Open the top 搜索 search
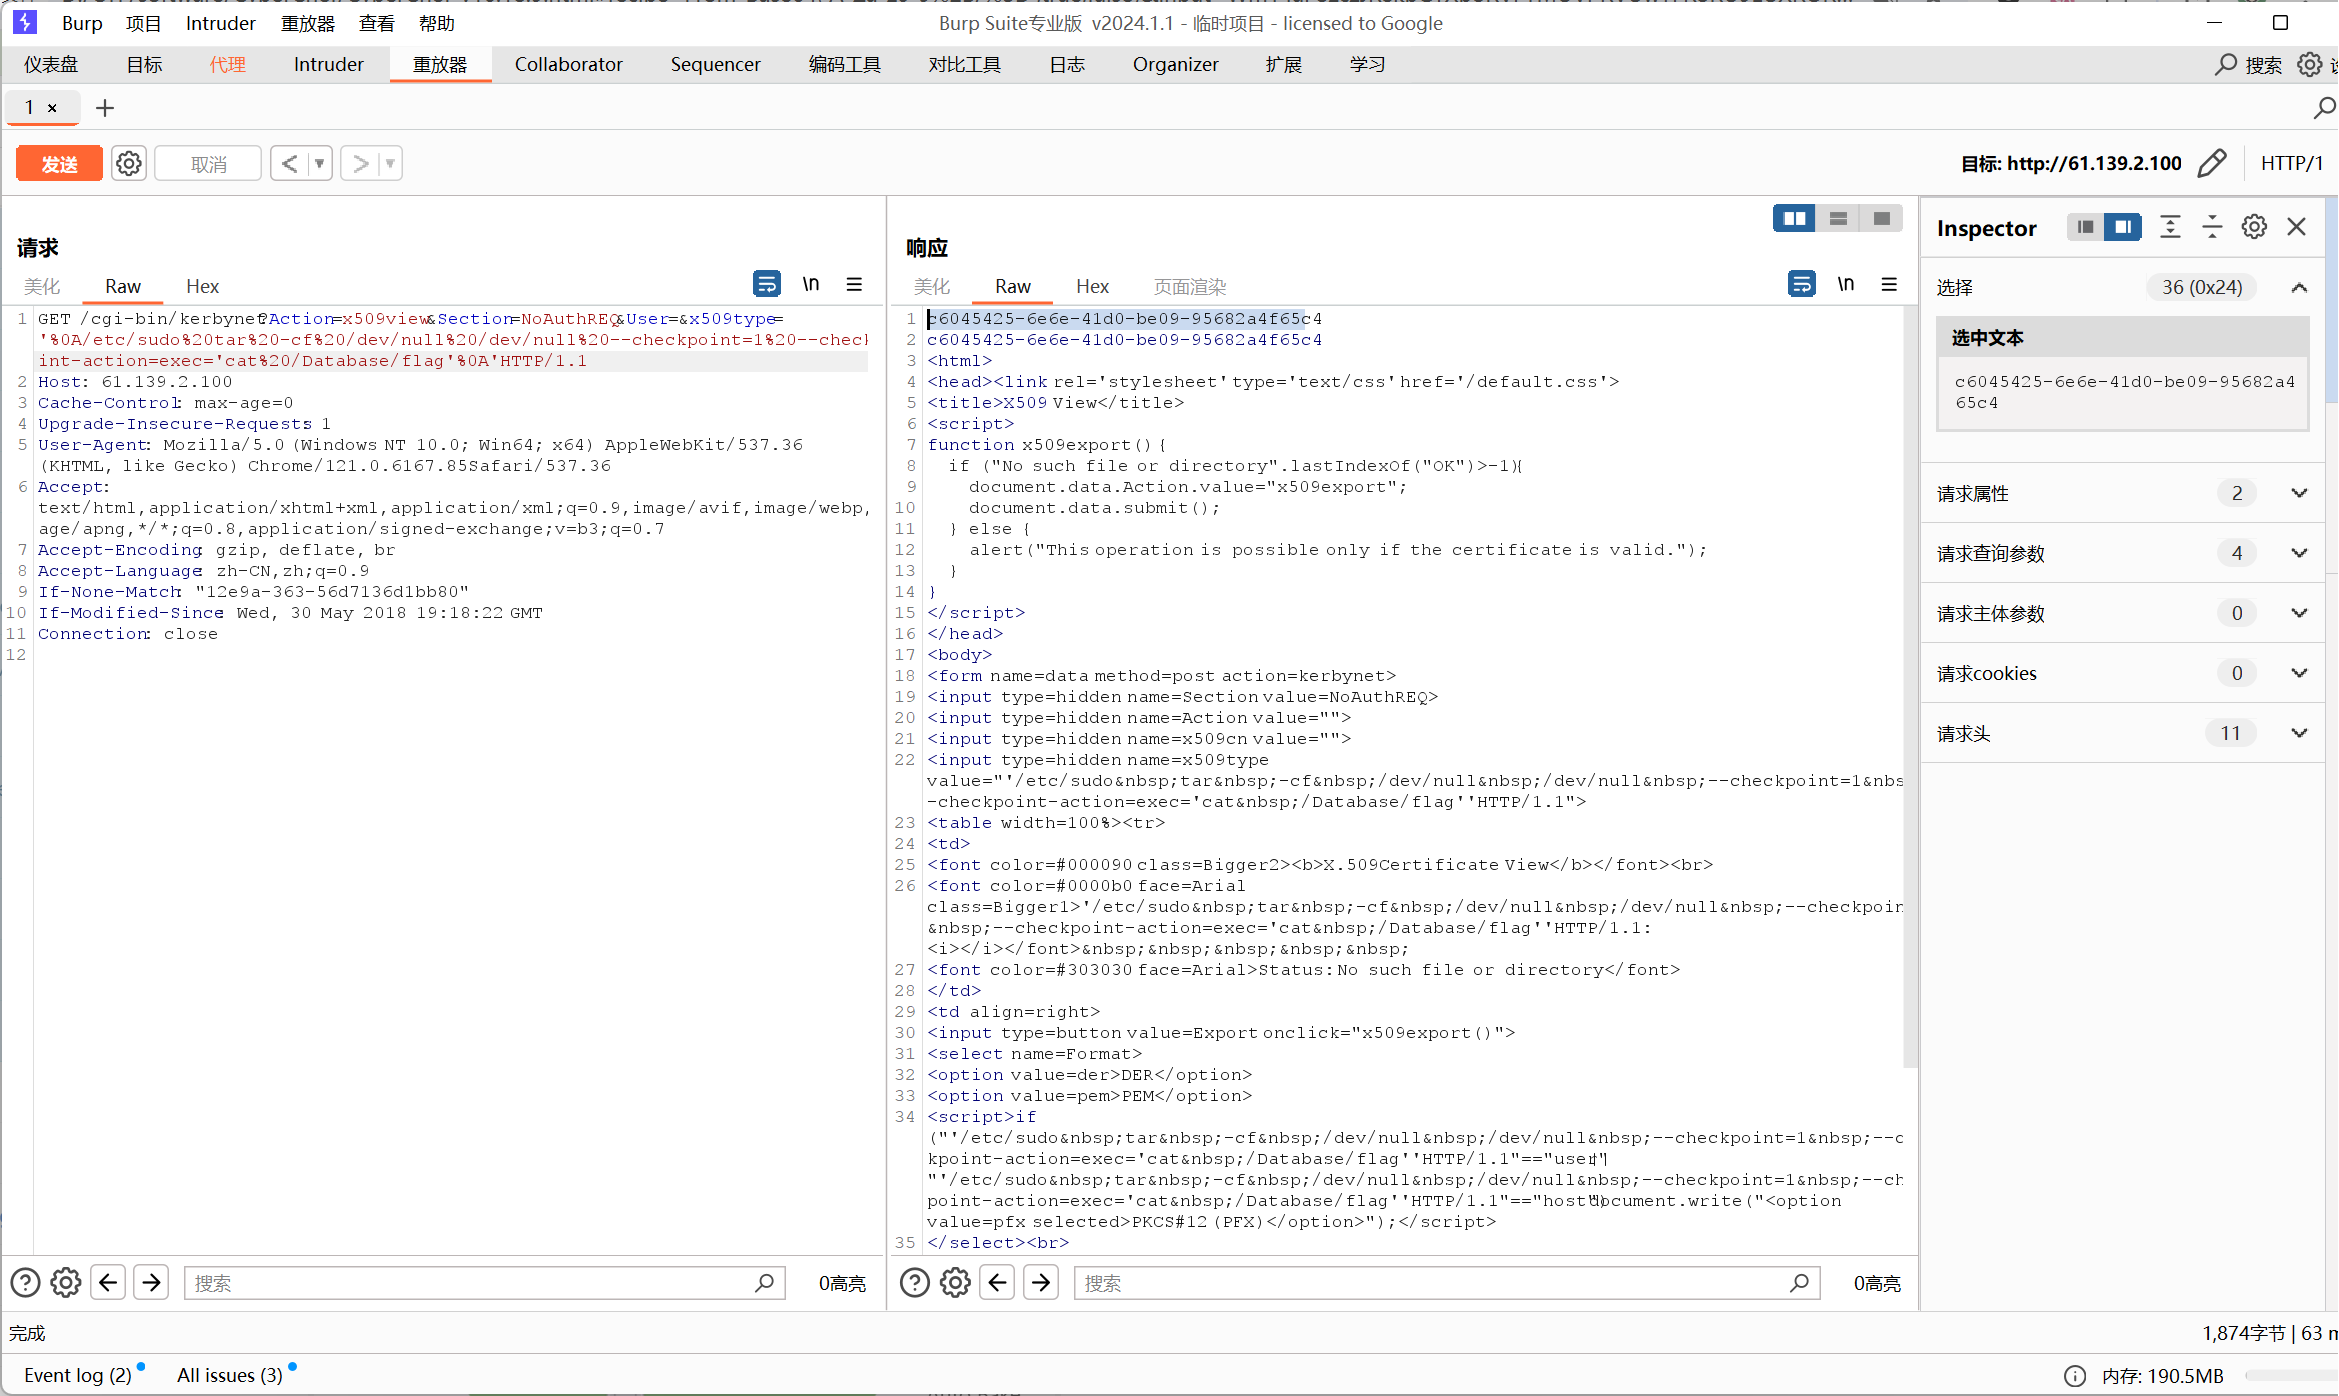This screenshot has height=1396, width=2339. coord(2248,65)
